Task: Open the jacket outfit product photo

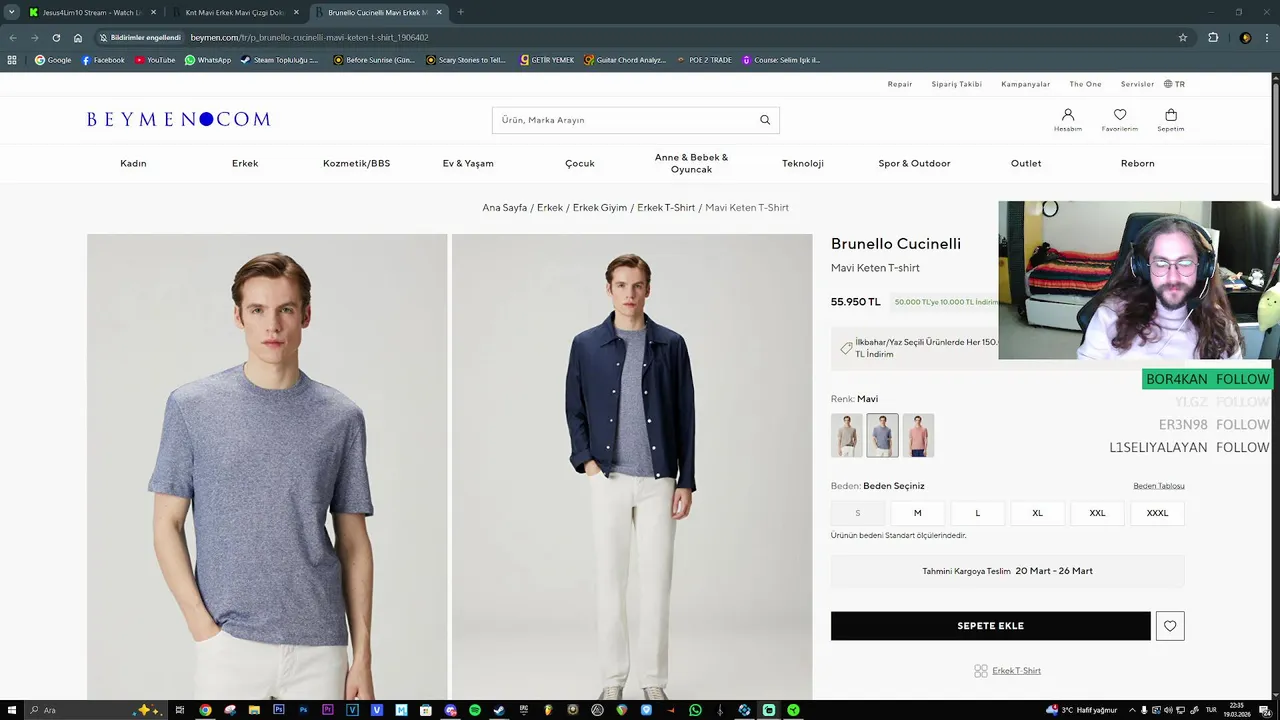Action: (632, 467)
